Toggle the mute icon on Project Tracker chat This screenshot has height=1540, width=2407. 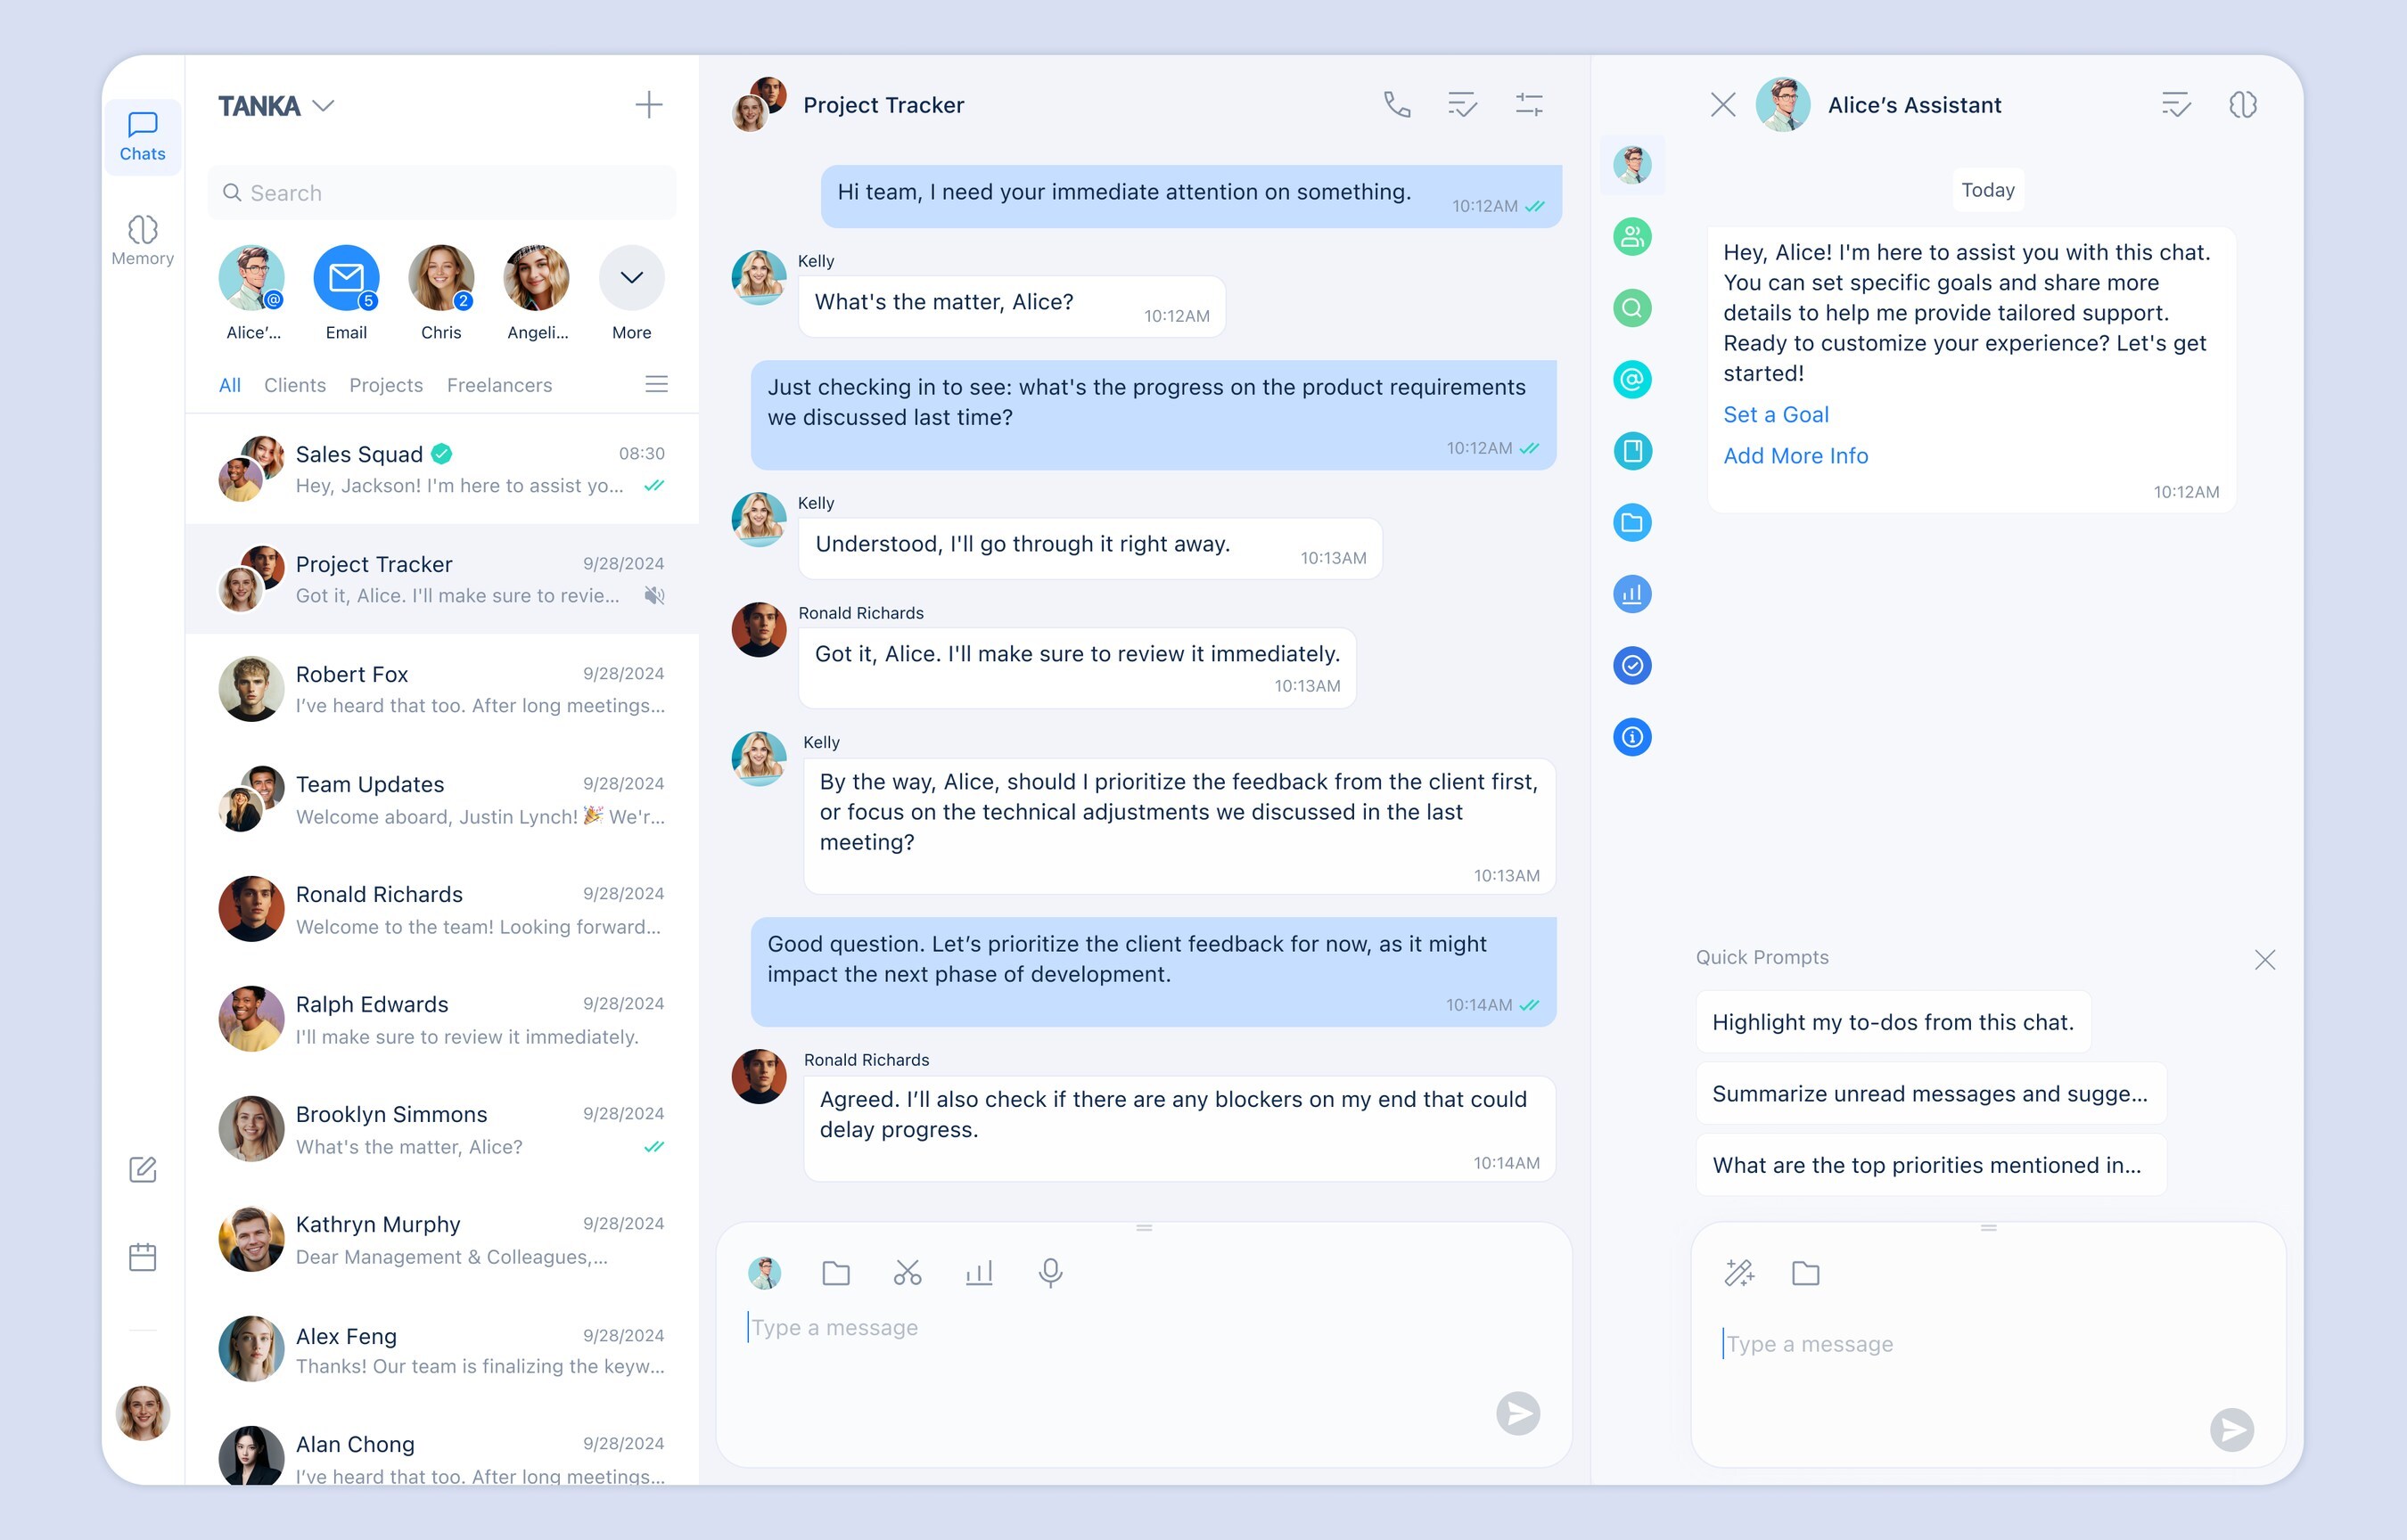click(654, 596)
